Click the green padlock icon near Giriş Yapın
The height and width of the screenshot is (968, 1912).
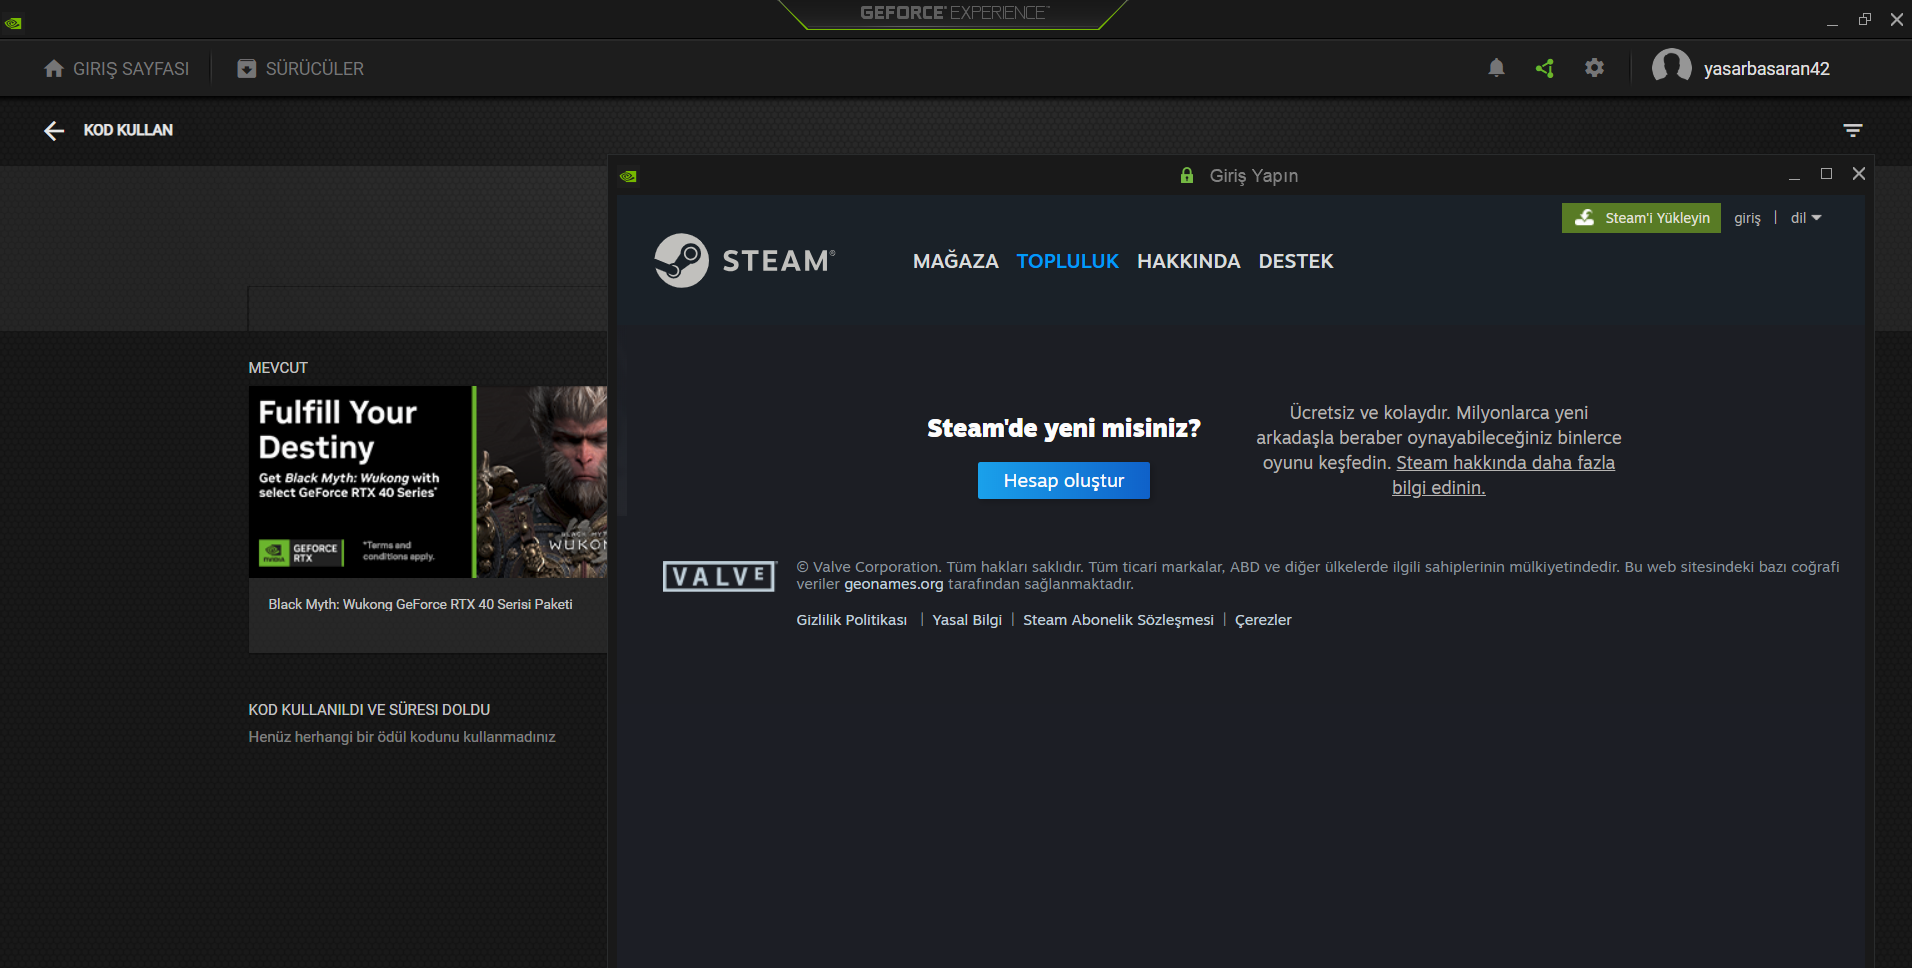(1187, 176)
